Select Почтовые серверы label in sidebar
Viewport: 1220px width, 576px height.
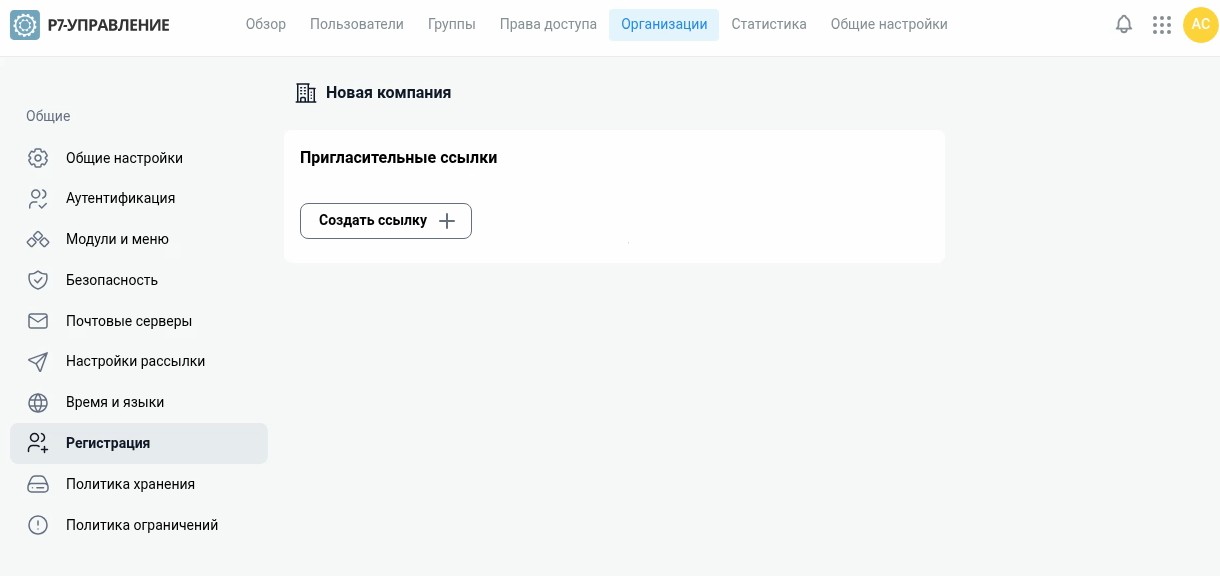(x=129, y=321)
